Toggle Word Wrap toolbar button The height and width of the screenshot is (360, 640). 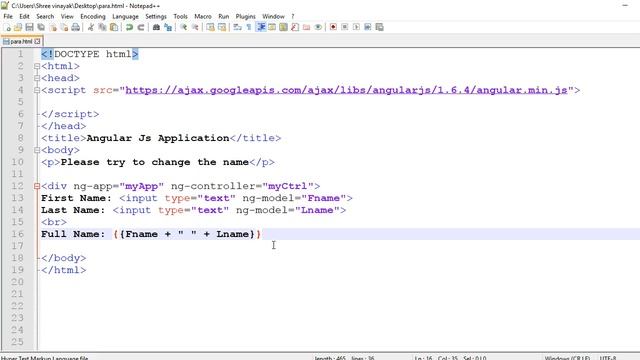click(x=238, y=27)
